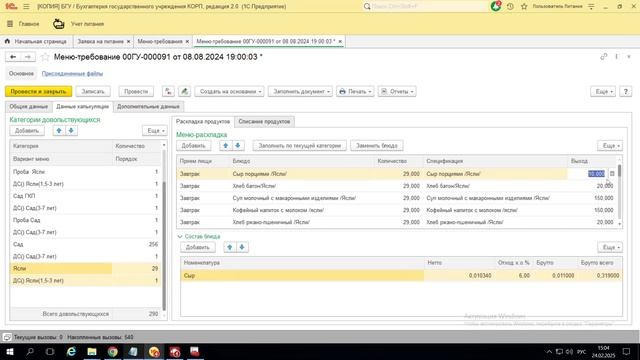Viewport: 640px width, 360px height.
Task: Open the top toolbar Еще dropdown
Action: click(x=603, y=91)
